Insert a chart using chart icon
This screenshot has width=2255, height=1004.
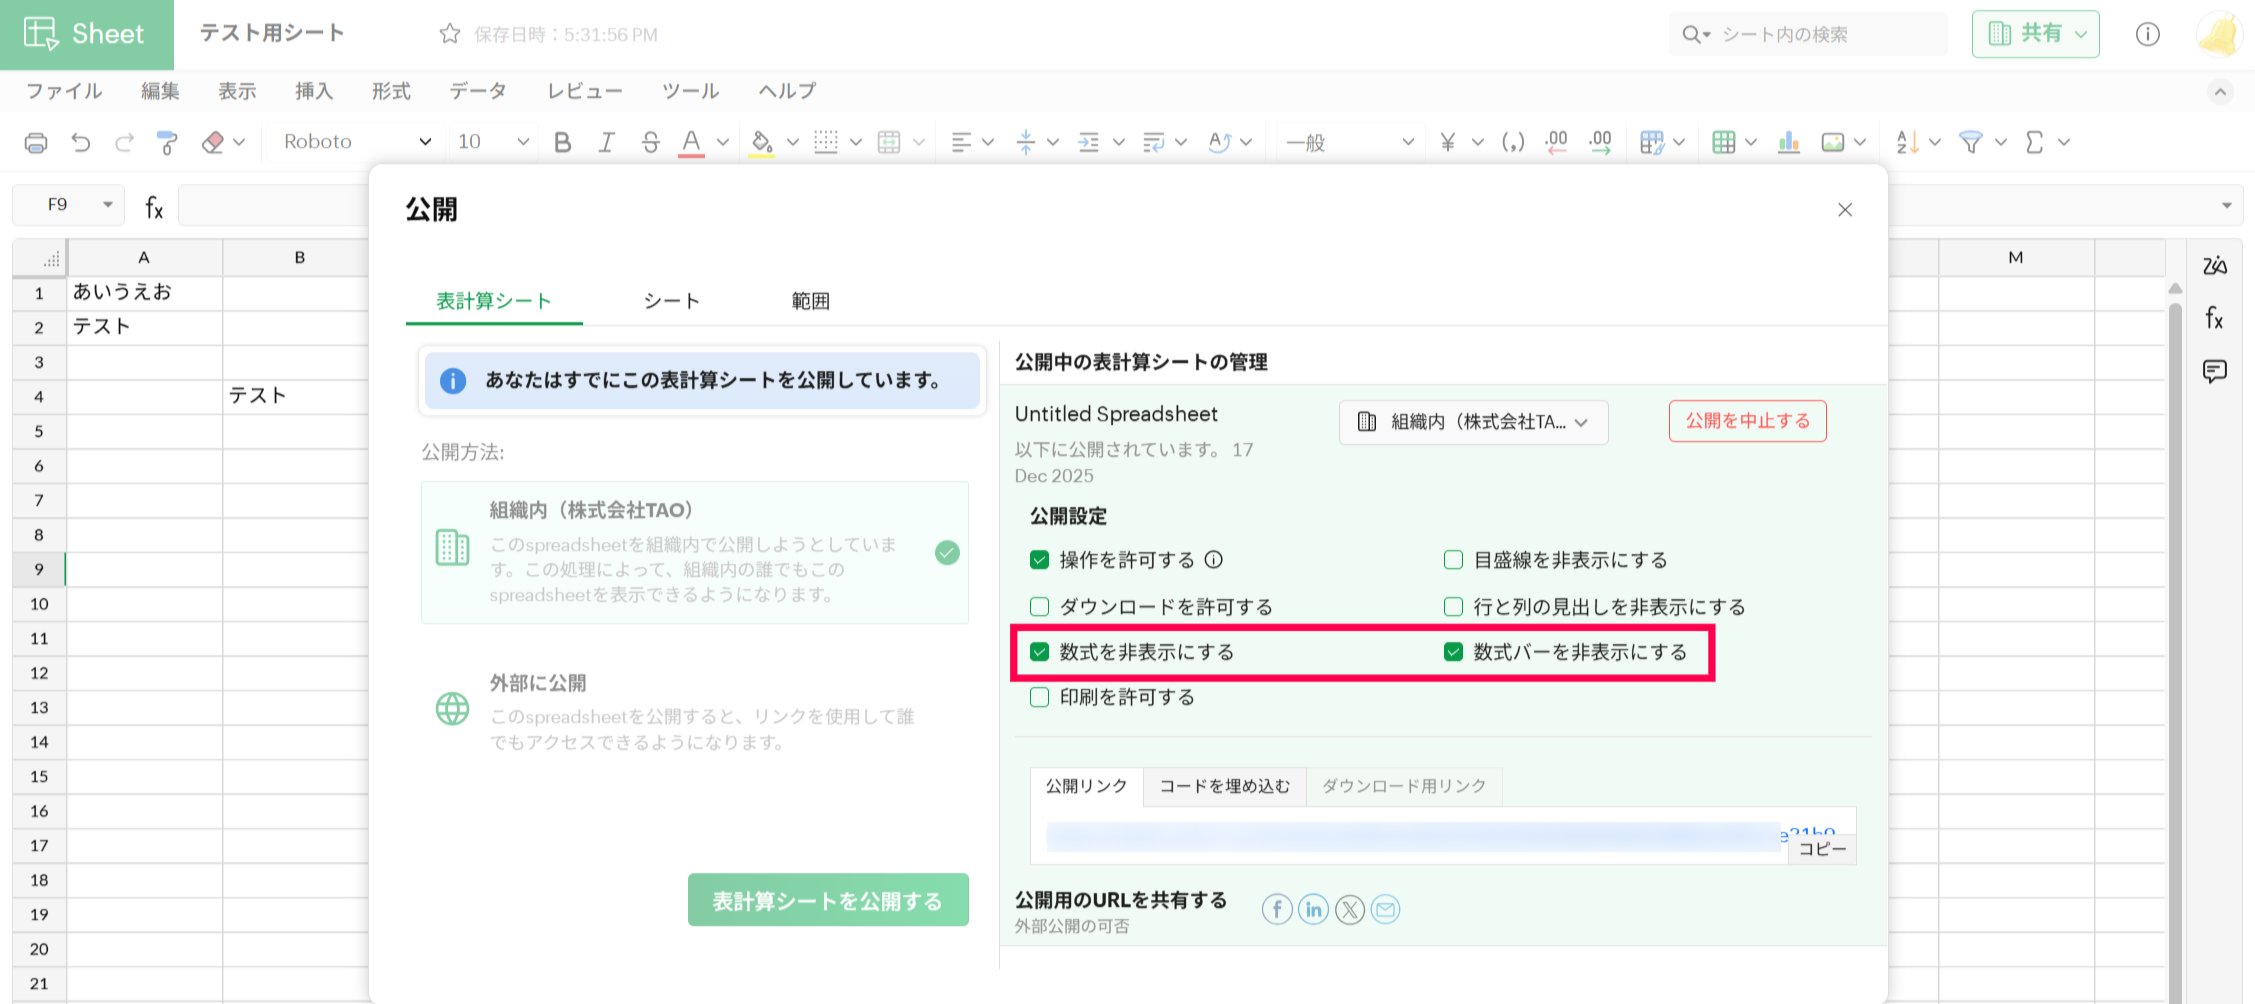1788,142
